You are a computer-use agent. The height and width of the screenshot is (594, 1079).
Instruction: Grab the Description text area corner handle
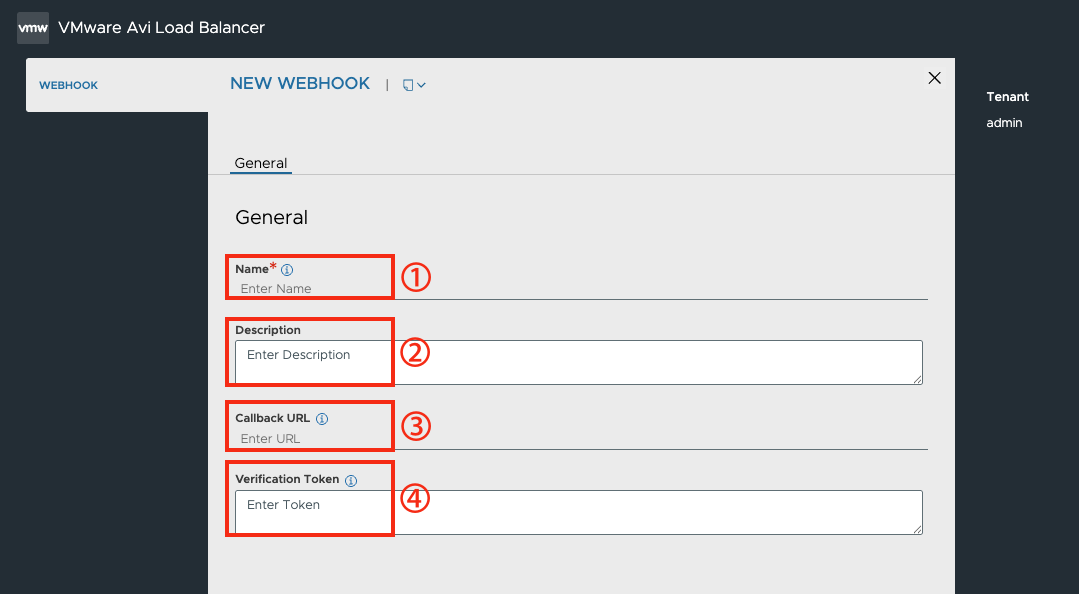(918, 380)
